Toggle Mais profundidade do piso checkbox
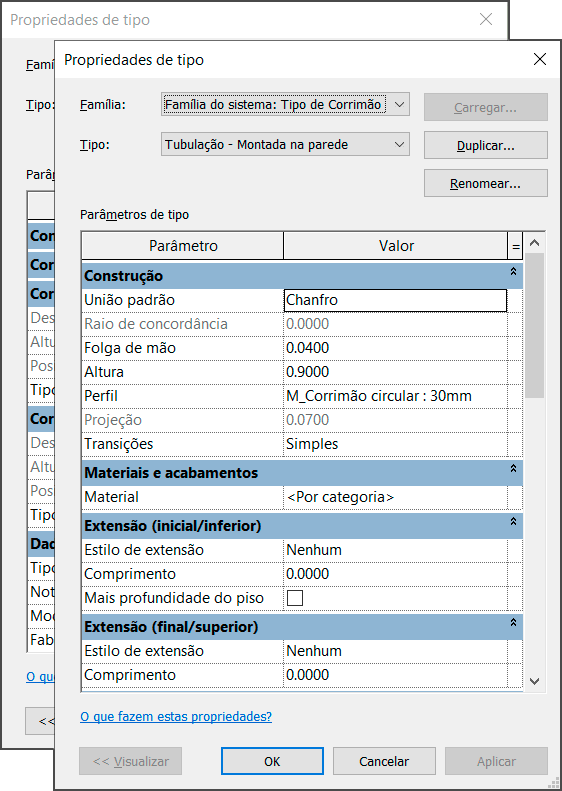562x791 pixels. [x=295, y=598]
